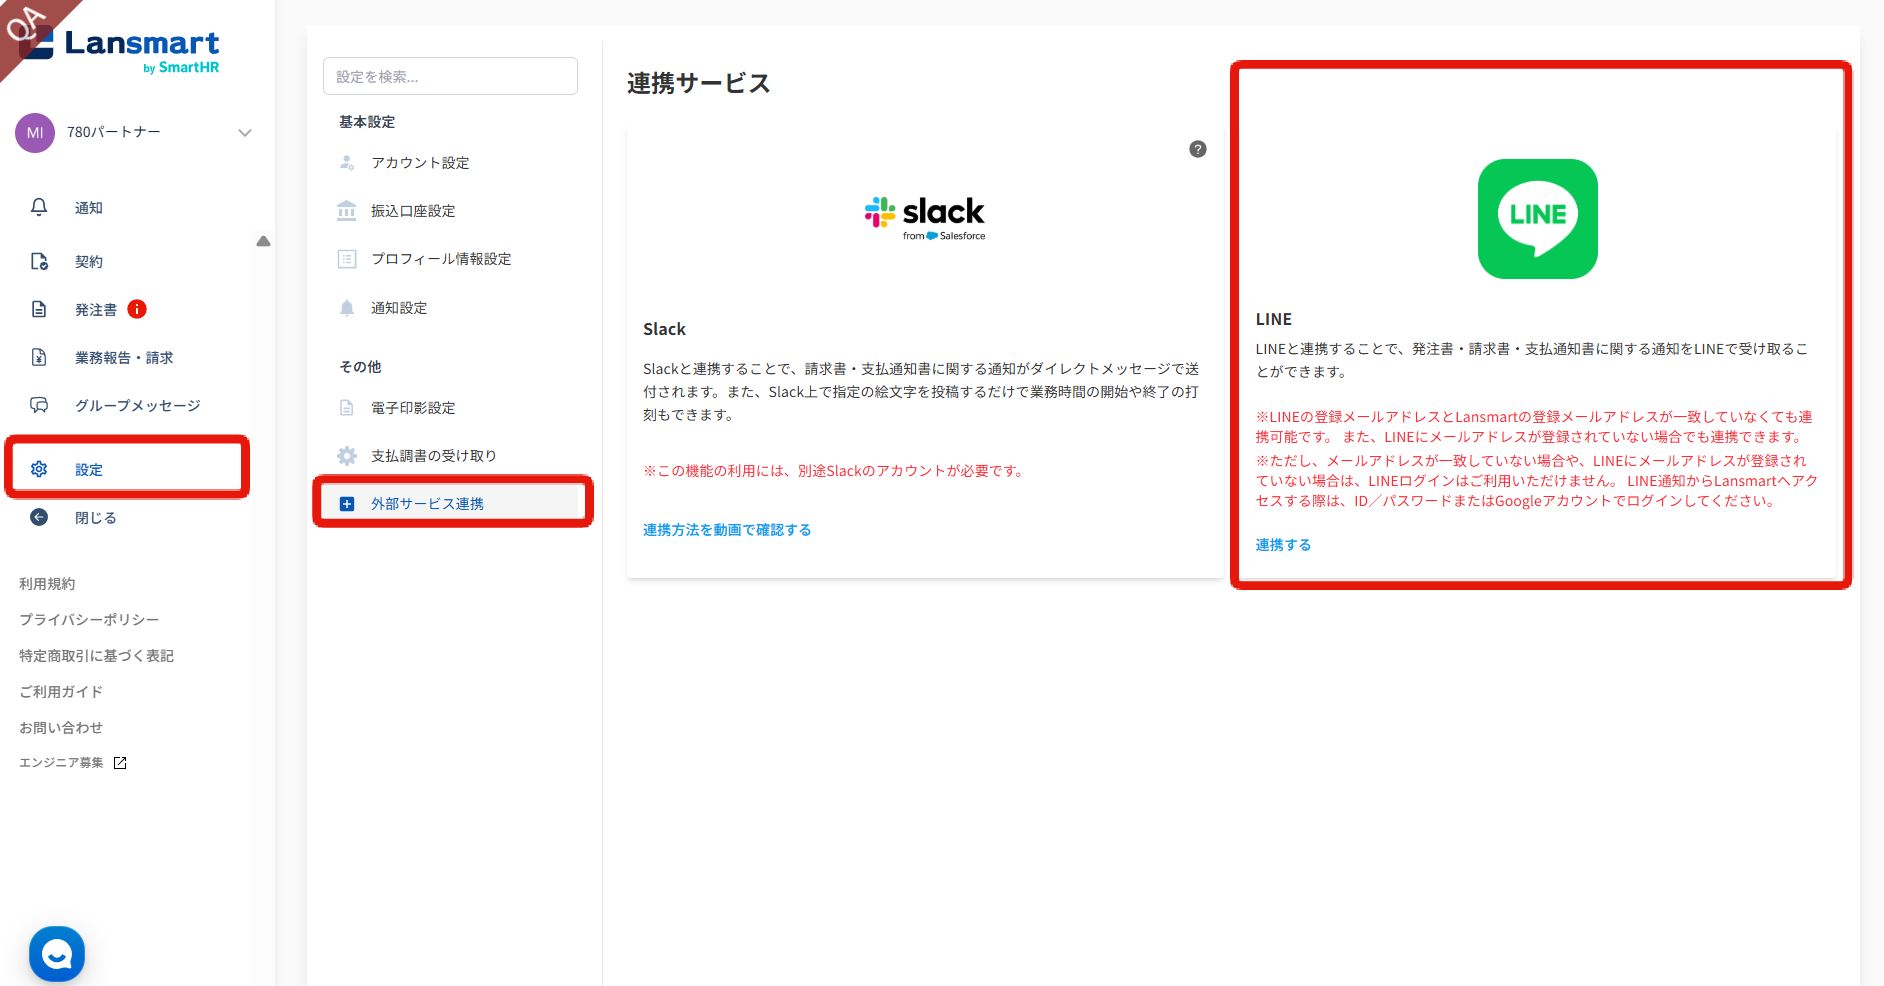Click the 外部サービス連携 plus icon
Viewport: 1884px width, 986px height.
coord(347,504)
